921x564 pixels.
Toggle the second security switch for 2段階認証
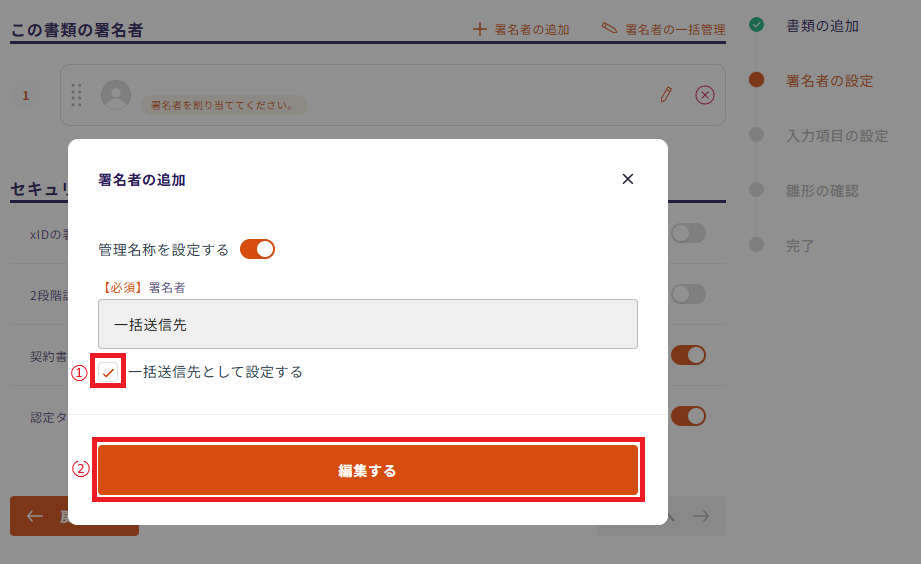(x=688, y=294)
